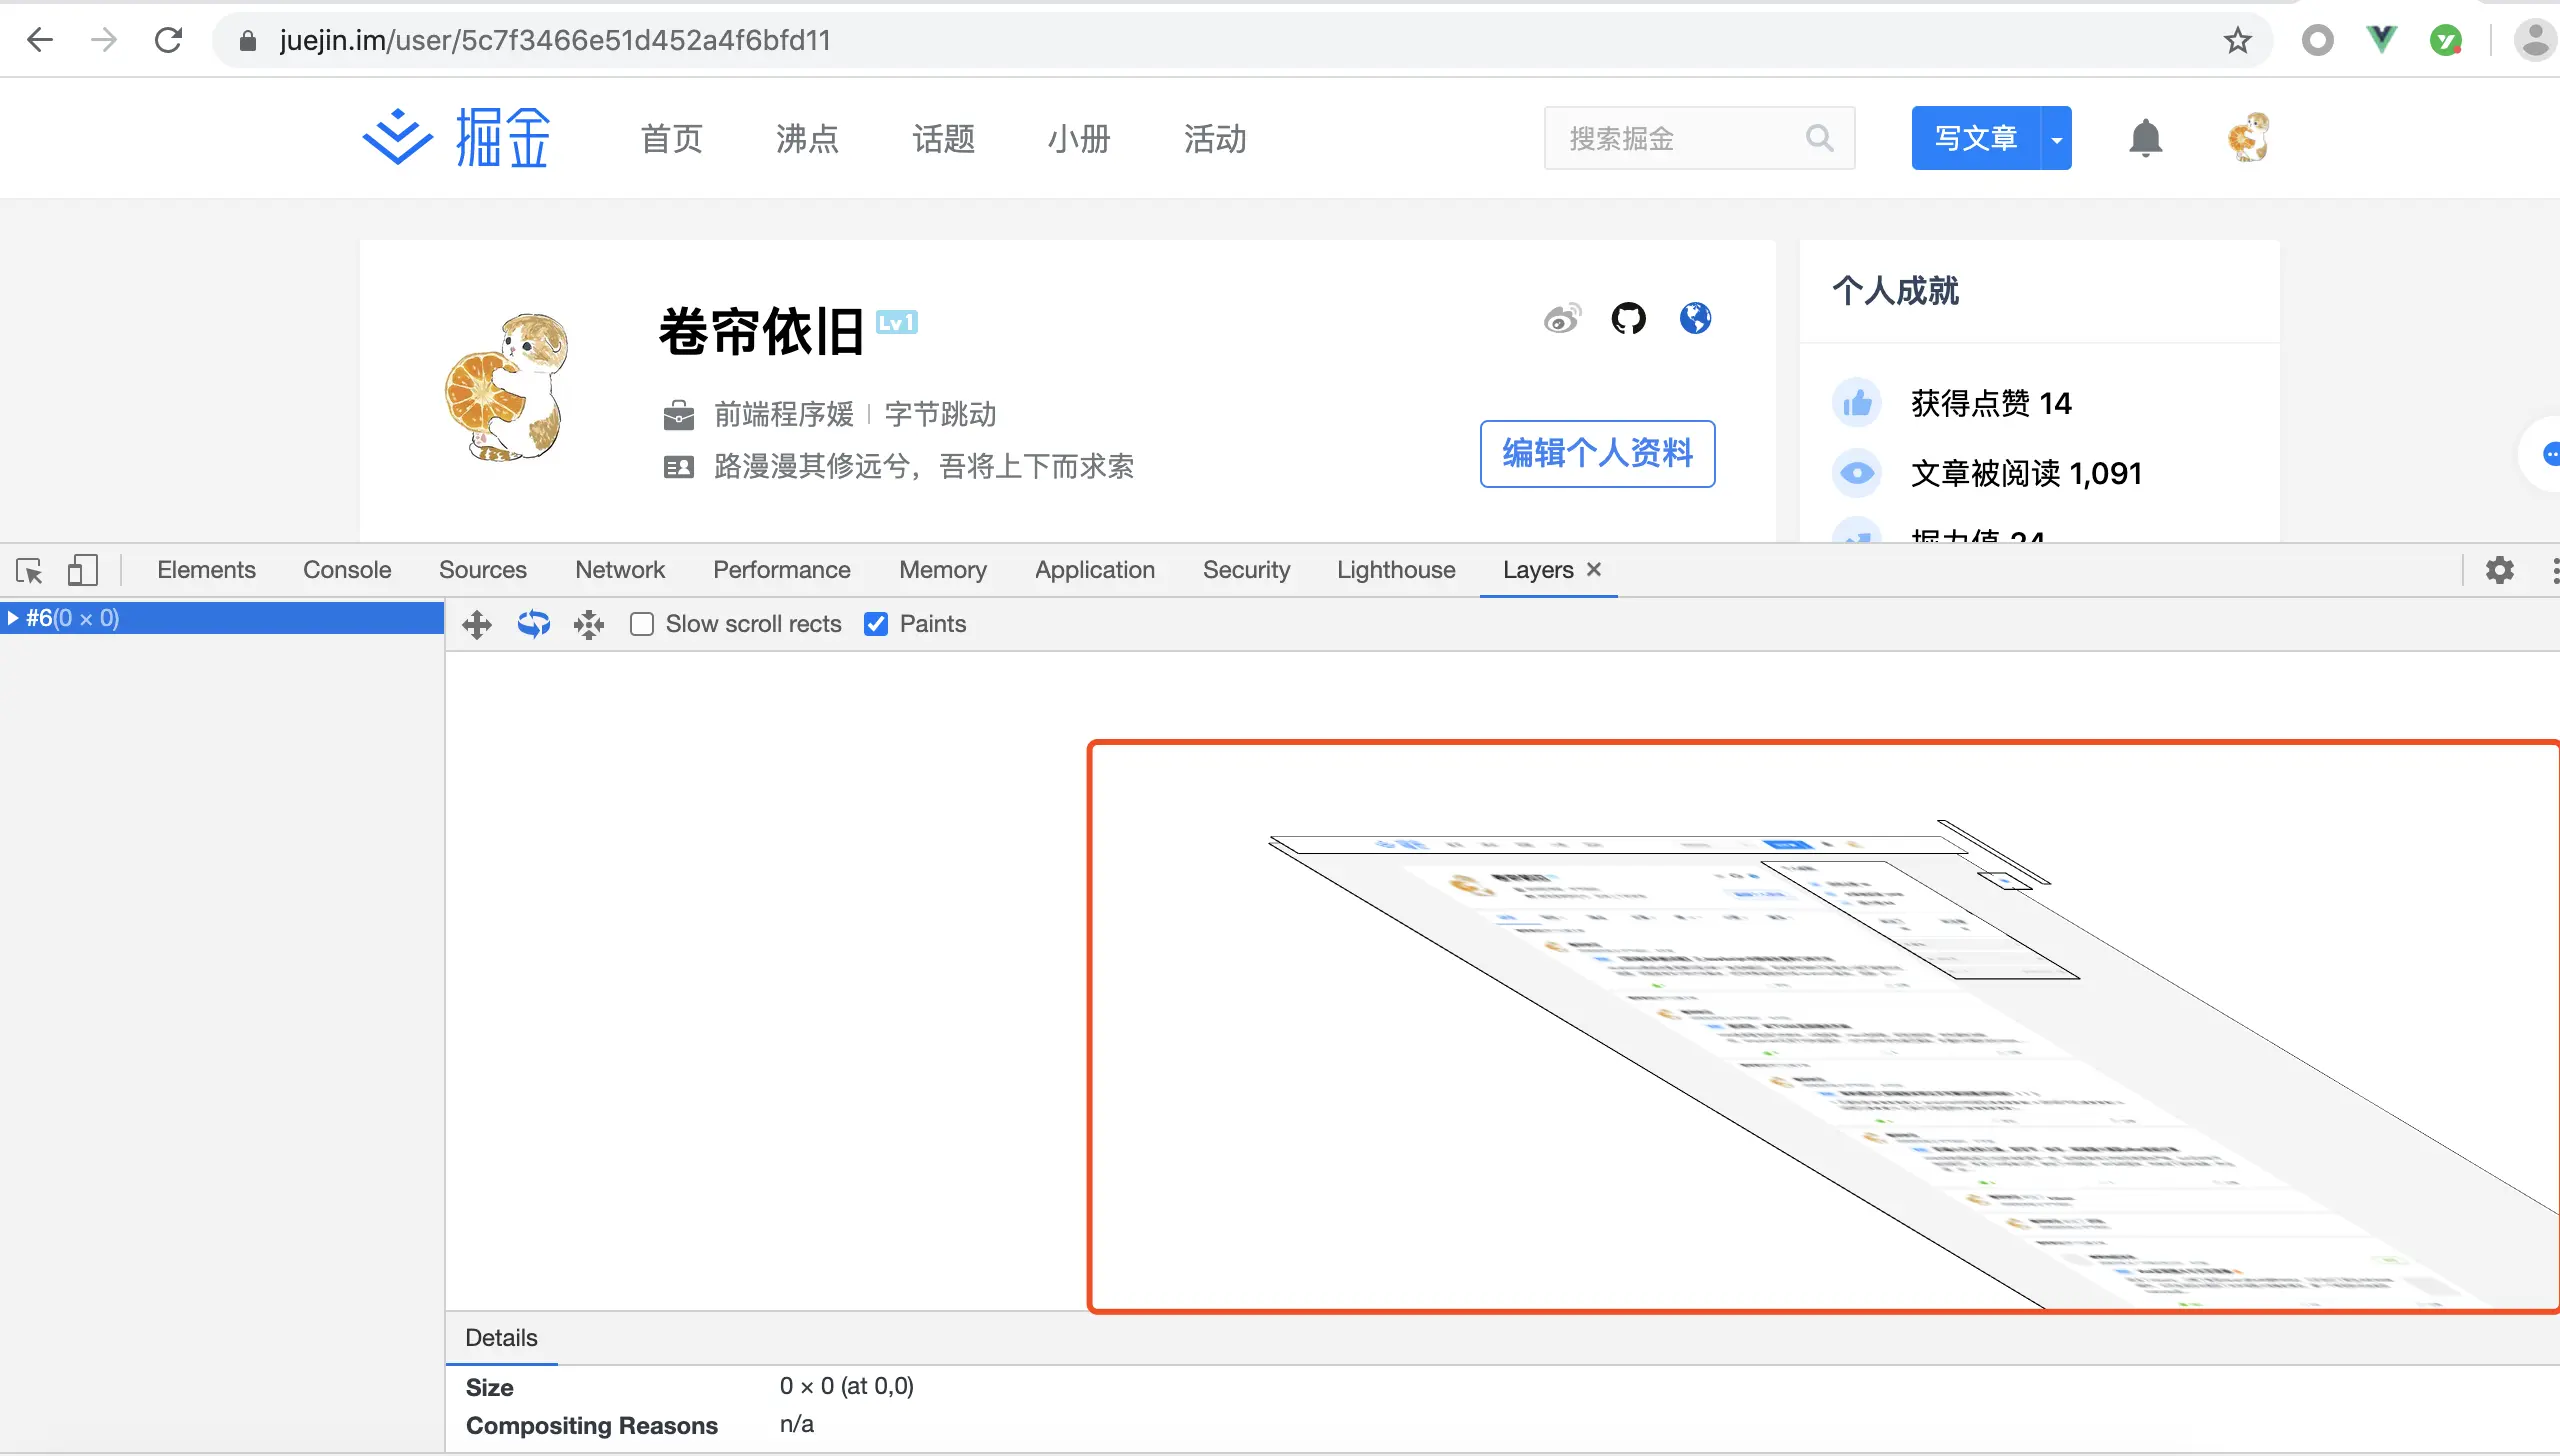2560x1456 pixels.
Task: Click the notification bell icon
Action: pos(2145,138)
